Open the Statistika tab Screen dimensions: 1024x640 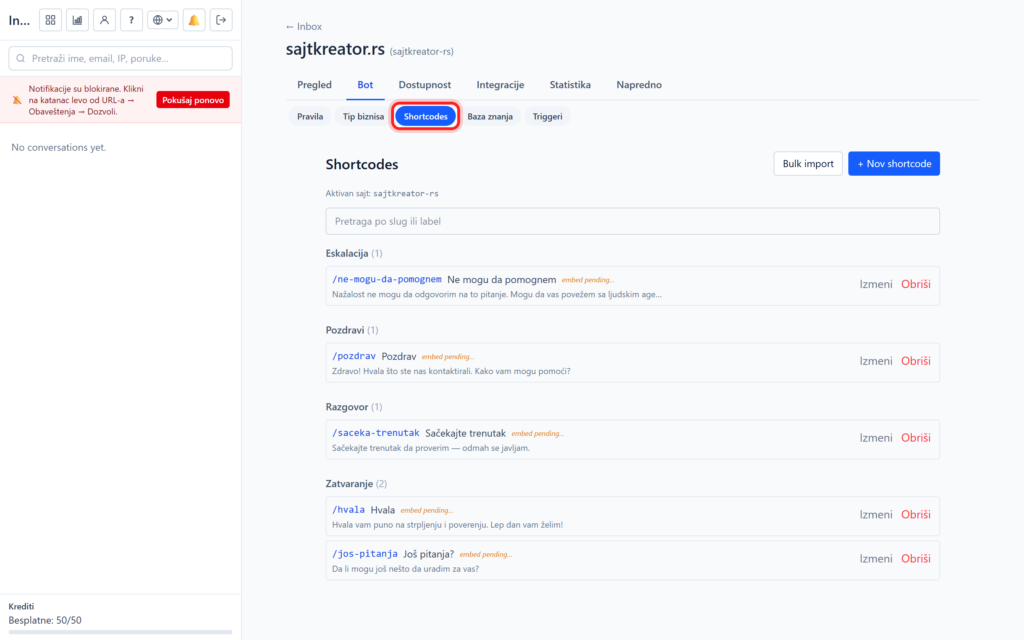pos(570,85)
